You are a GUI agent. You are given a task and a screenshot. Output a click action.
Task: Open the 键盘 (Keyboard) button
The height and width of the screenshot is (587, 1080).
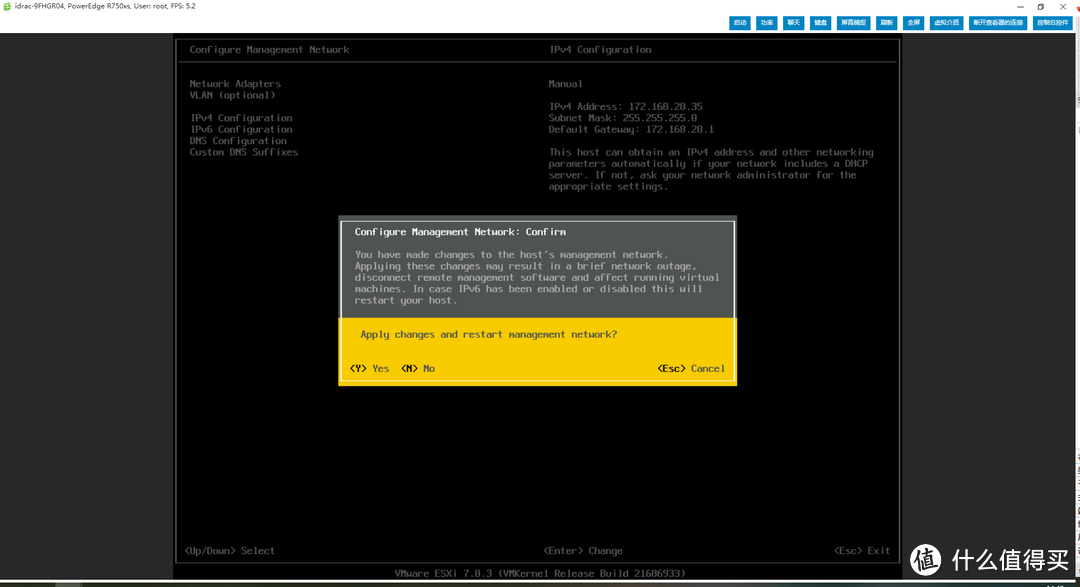pyautogui.click(x=820, y=23)
